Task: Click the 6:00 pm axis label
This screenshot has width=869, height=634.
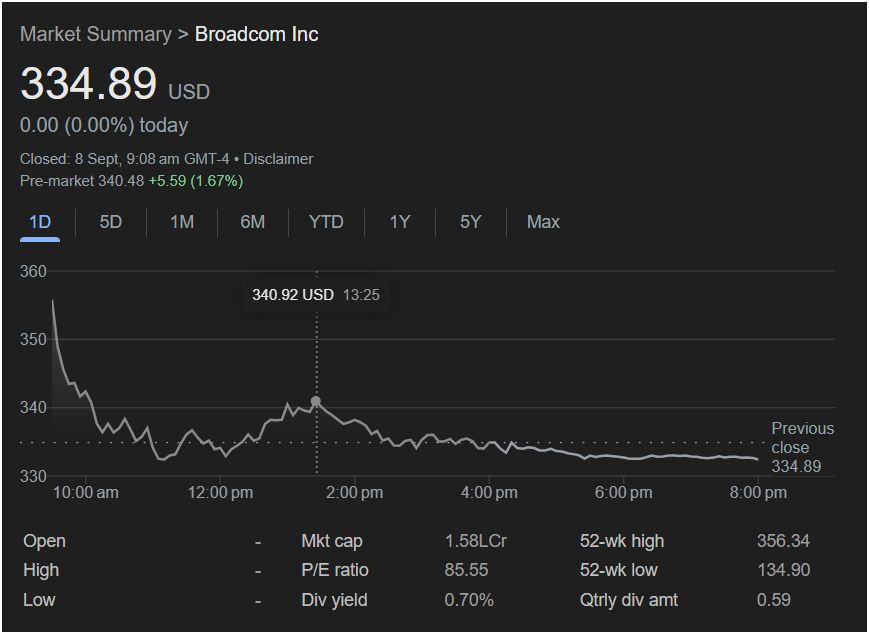Action: coord(623,493)
